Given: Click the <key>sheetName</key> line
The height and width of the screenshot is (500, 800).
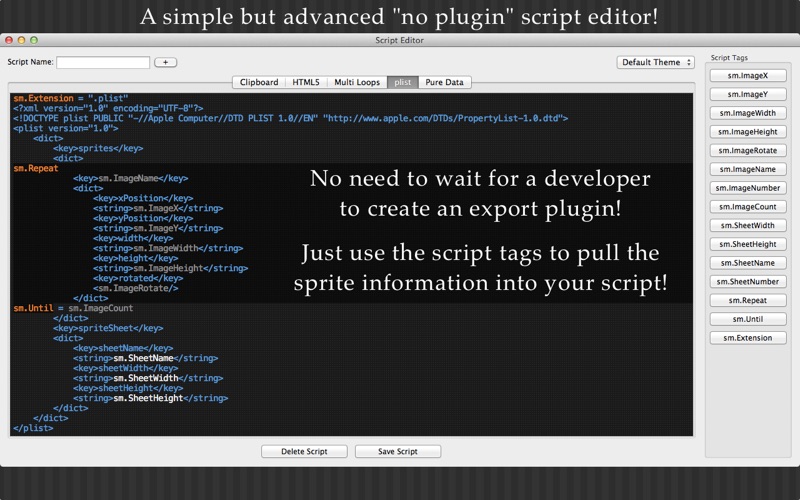Looking at the screenshot, I should [123, 348].
